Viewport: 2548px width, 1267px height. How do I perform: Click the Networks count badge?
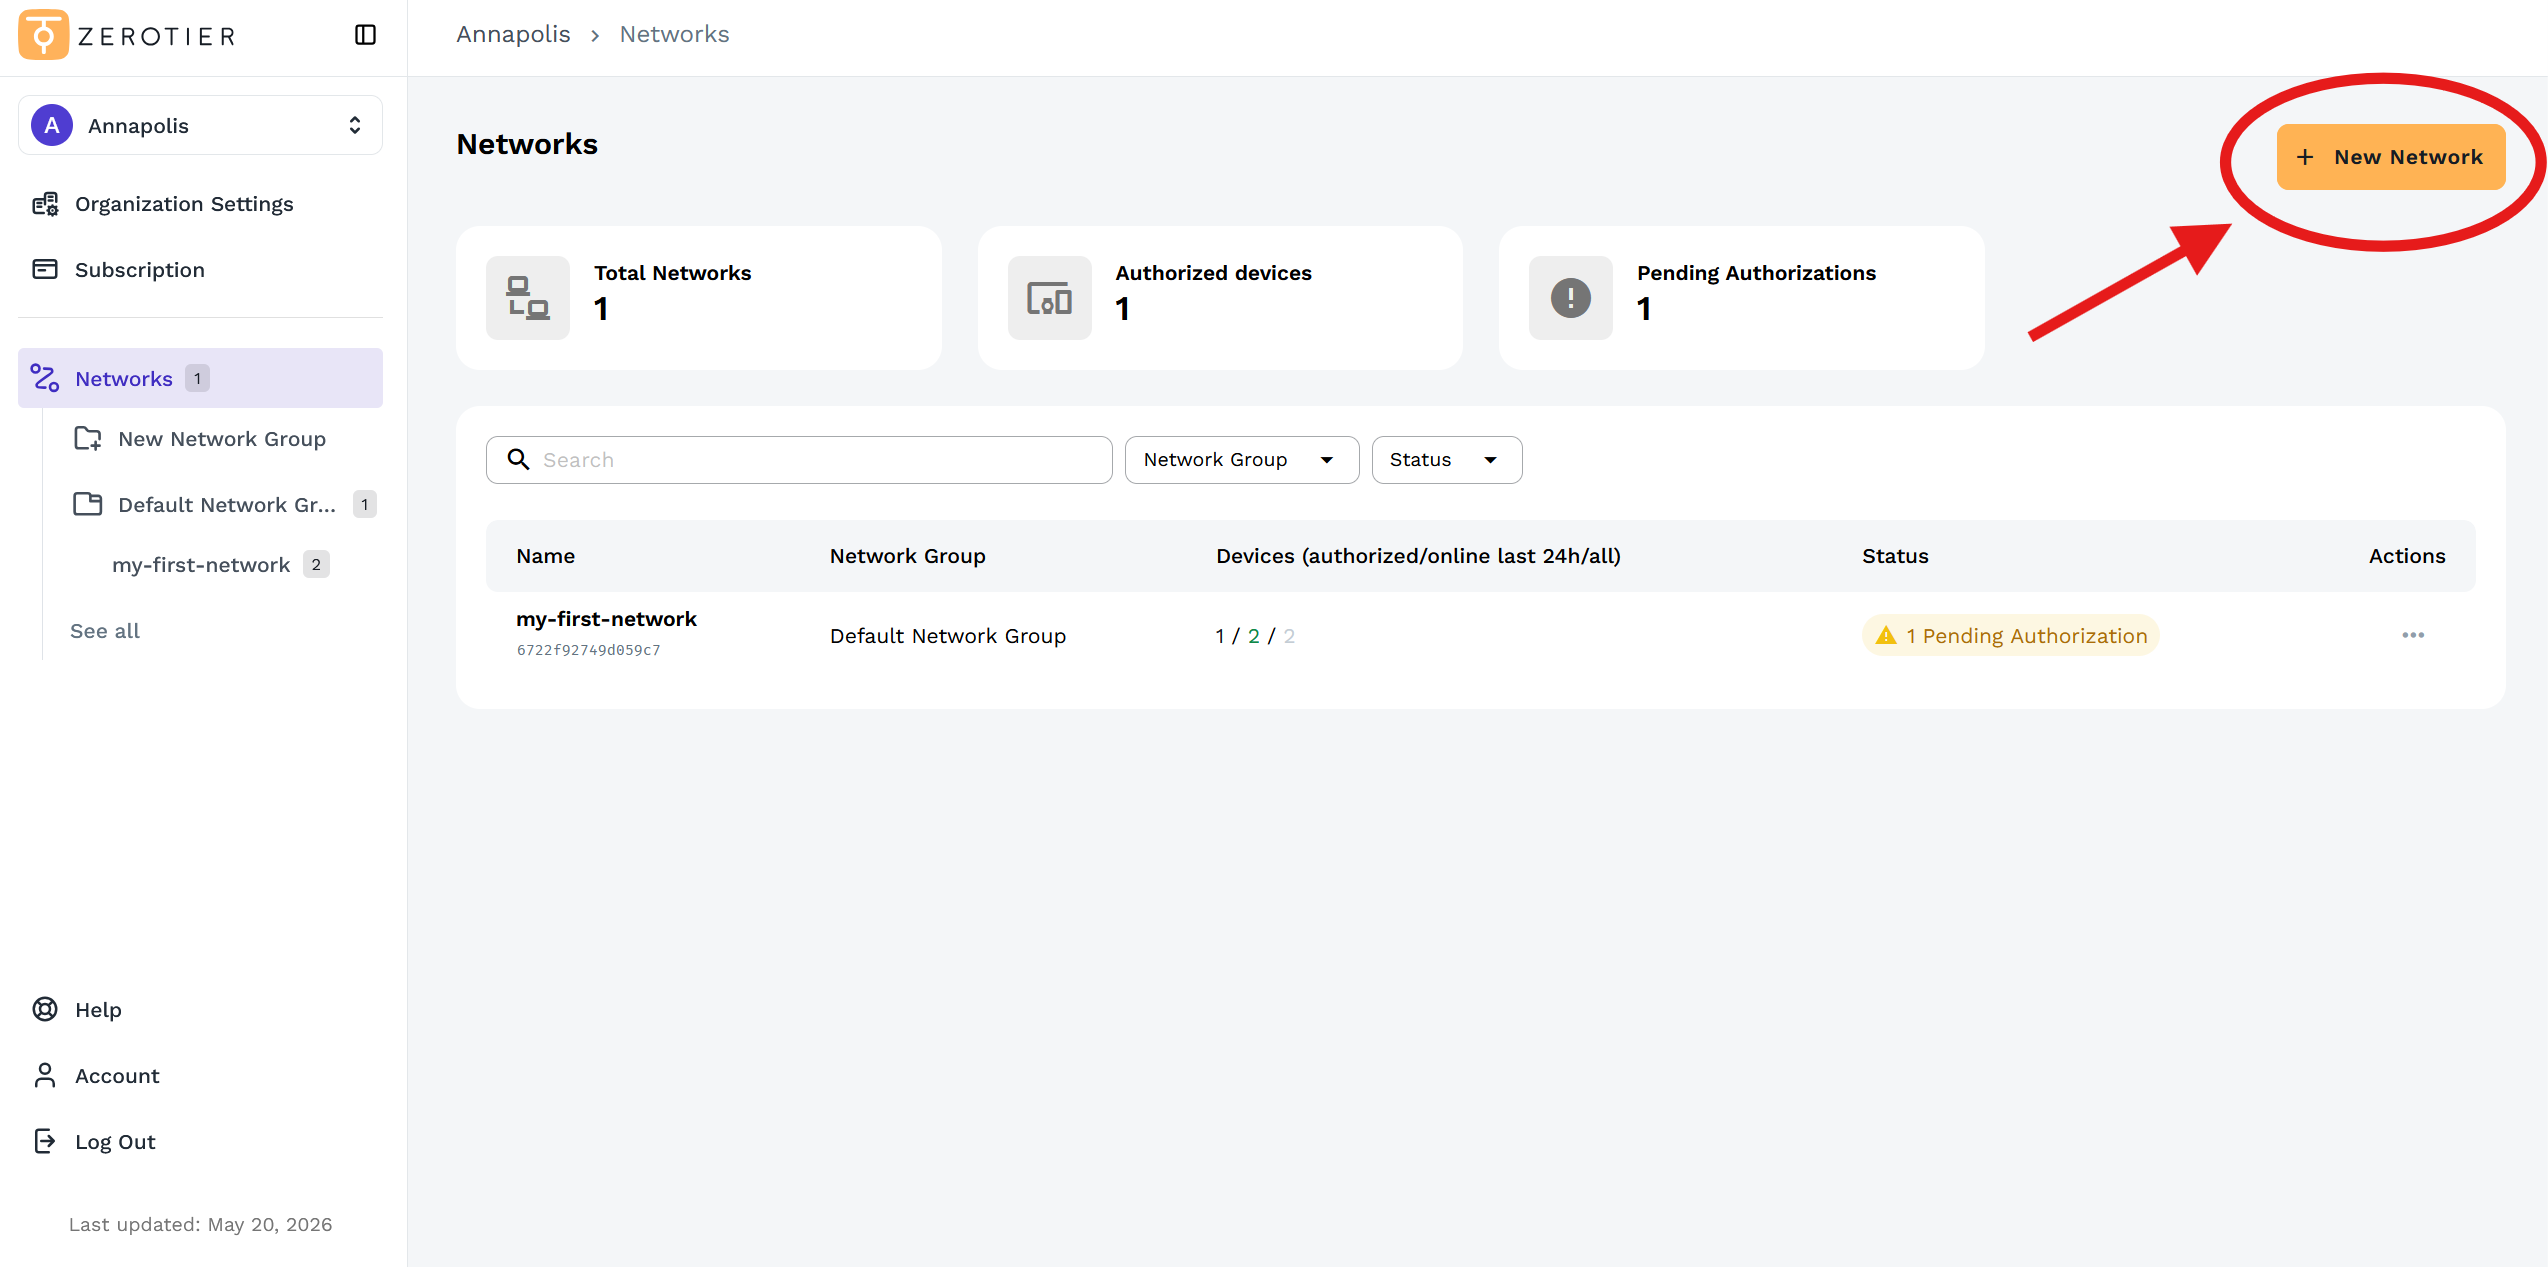(x=197, y=378)
